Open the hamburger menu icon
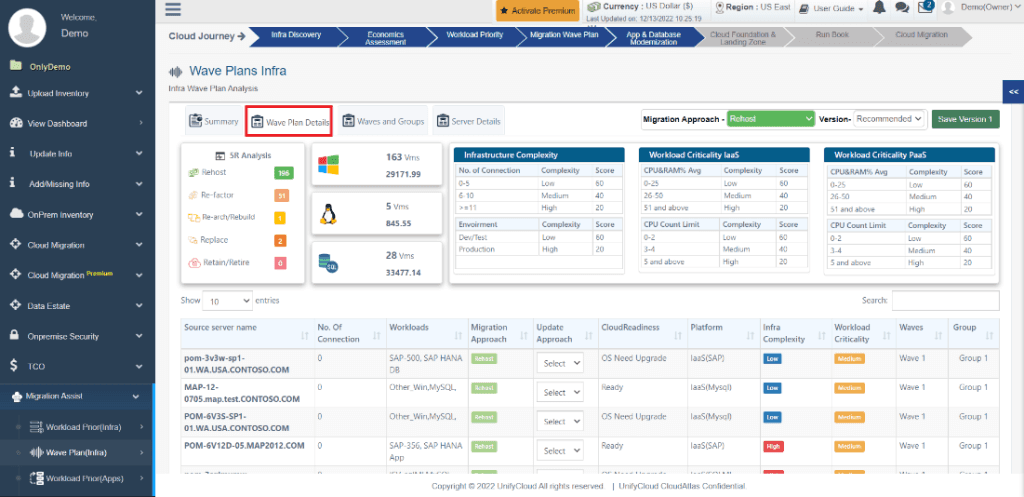Viewport: 1024px width, 497px height. coord(173,10)
